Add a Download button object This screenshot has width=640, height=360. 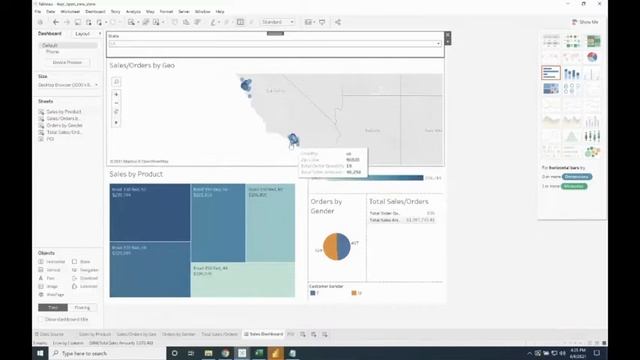click(85, 278)
